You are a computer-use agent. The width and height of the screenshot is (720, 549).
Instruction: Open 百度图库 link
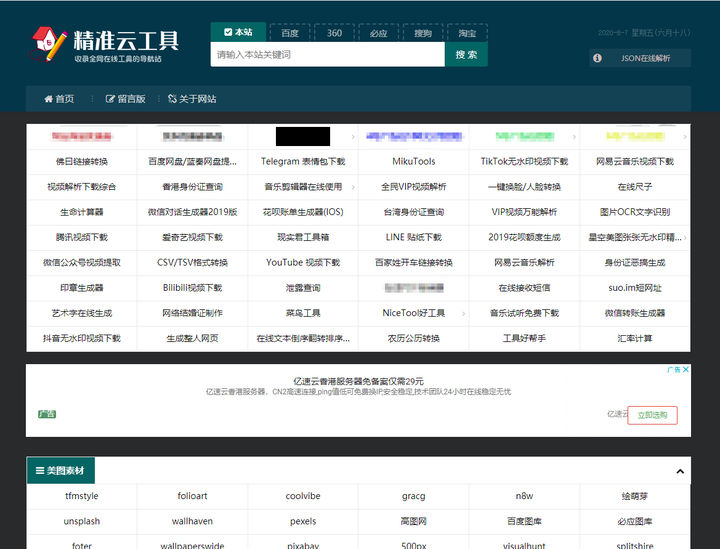pyautogui.click(x=524, y=521)
